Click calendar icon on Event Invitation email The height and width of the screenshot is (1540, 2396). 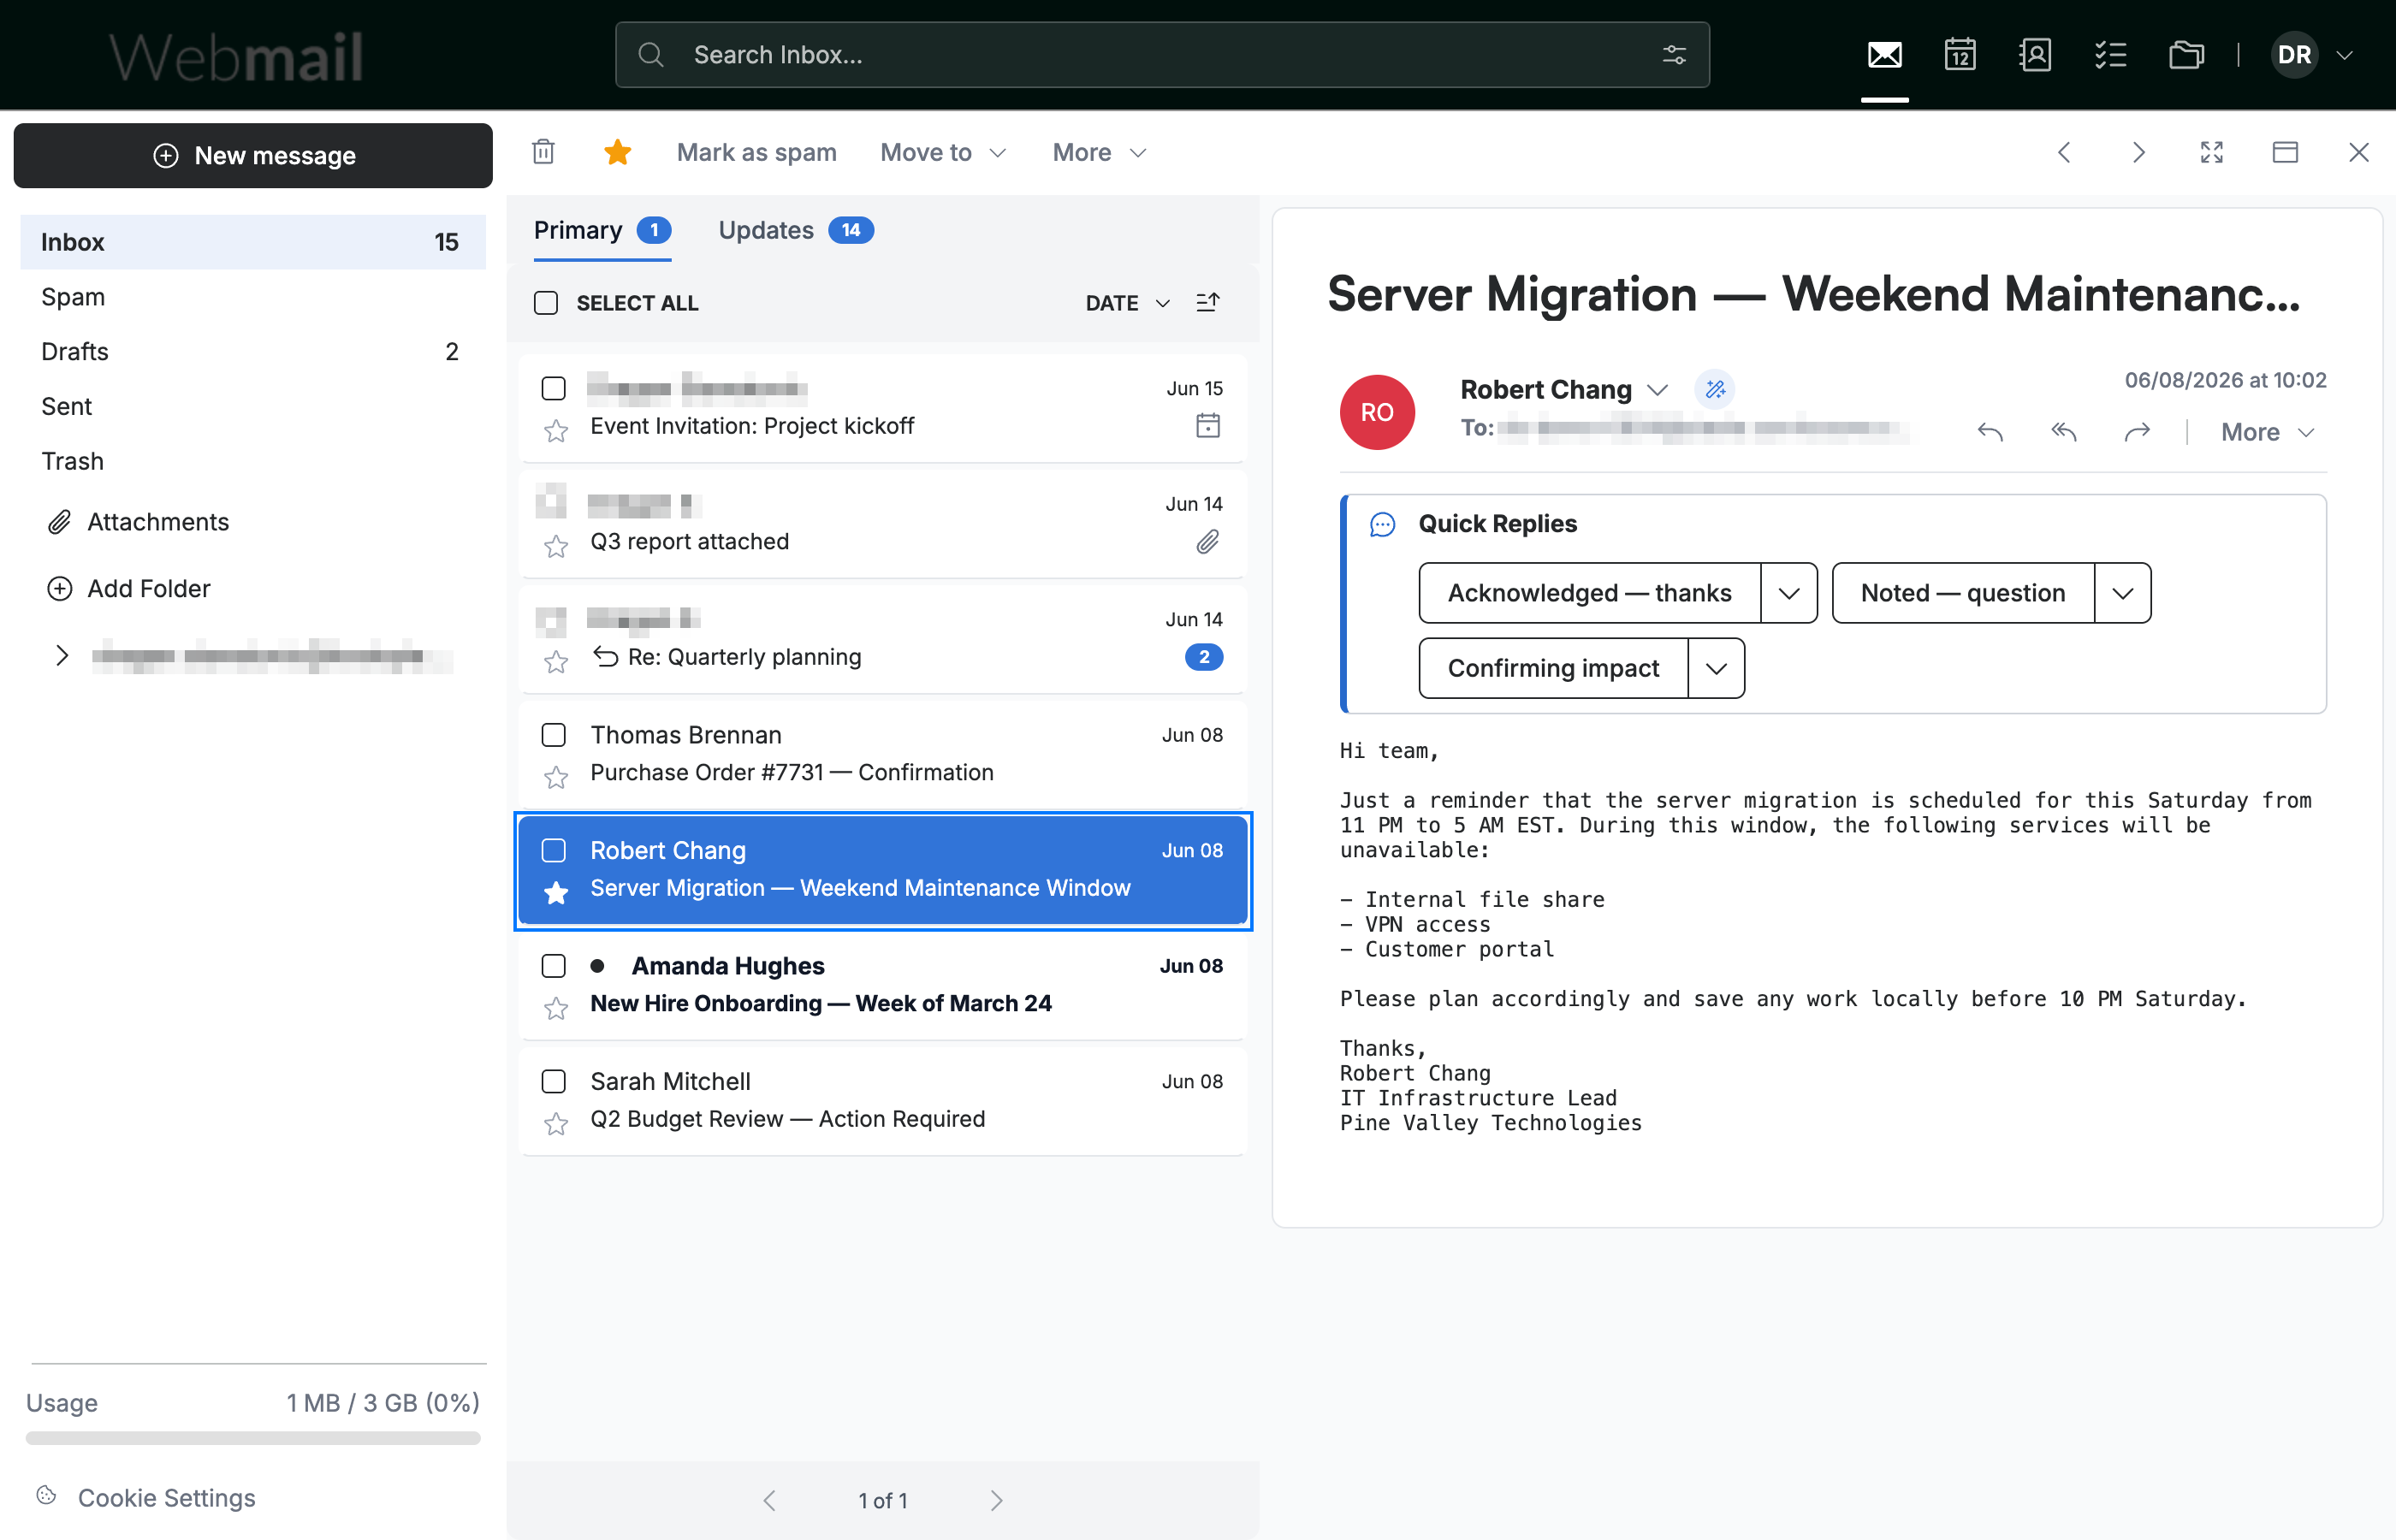tap(1208, 426)
